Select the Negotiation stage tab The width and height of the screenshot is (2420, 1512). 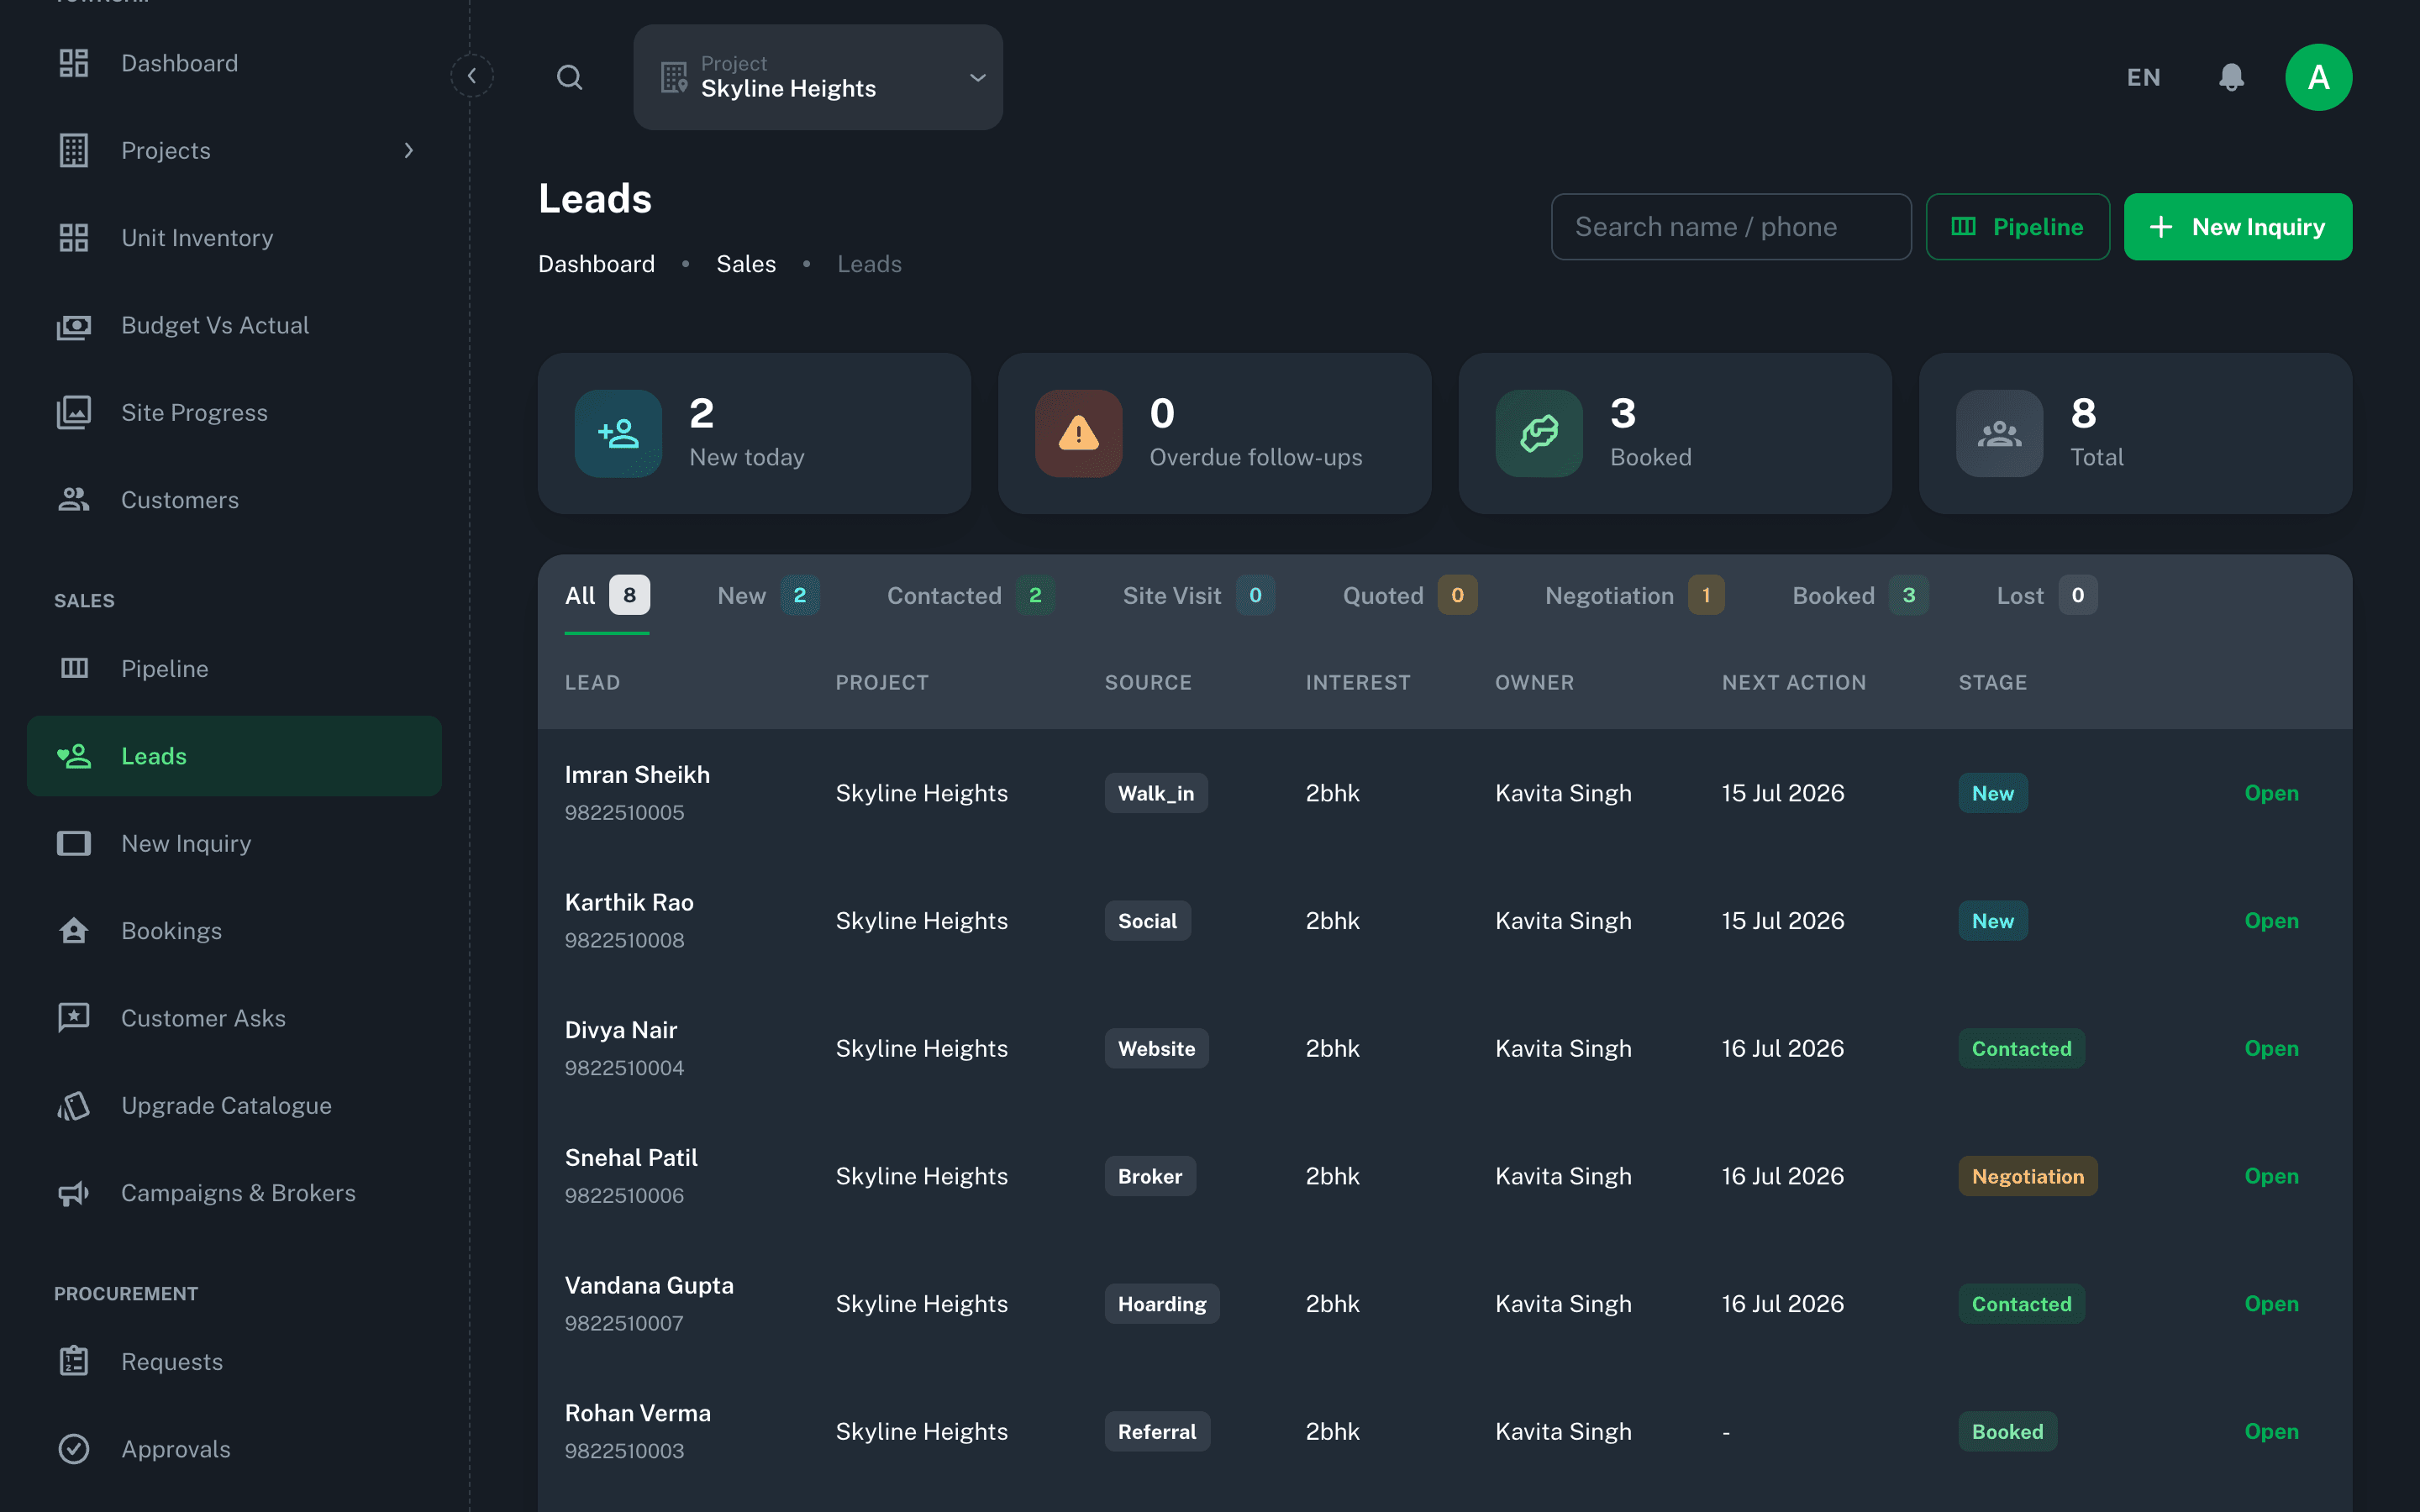[1635, 596]
